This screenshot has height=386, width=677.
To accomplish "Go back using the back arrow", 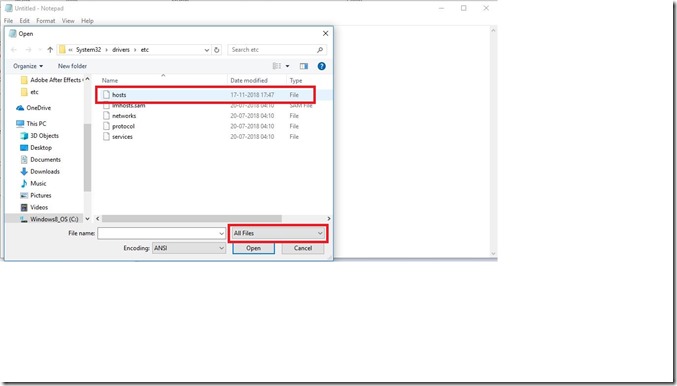I will pyautogui.click(x=13, y=50).
